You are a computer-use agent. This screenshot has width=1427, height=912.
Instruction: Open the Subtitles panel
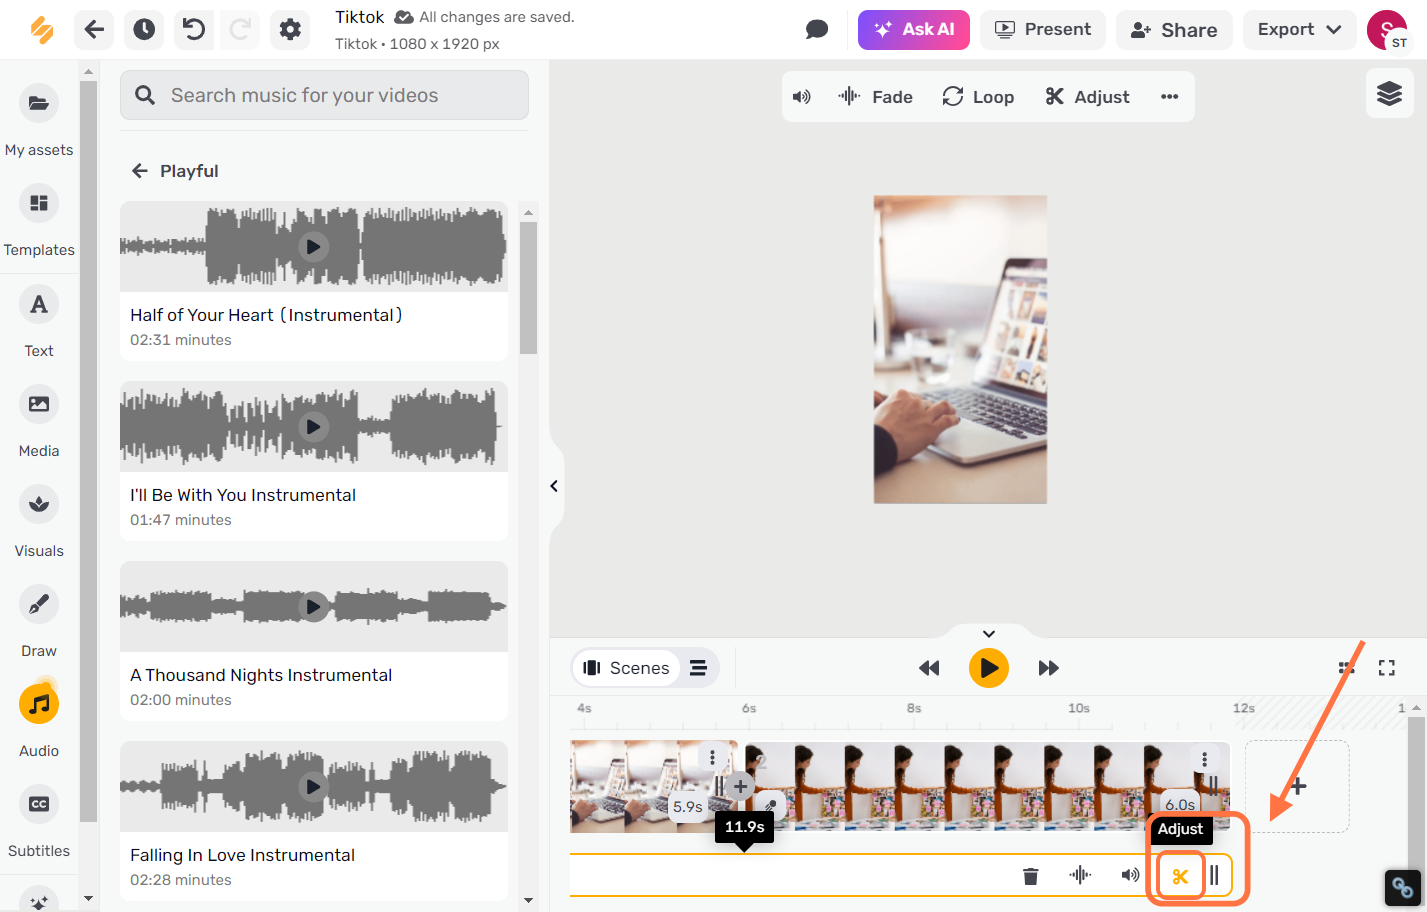coord(39,820)
